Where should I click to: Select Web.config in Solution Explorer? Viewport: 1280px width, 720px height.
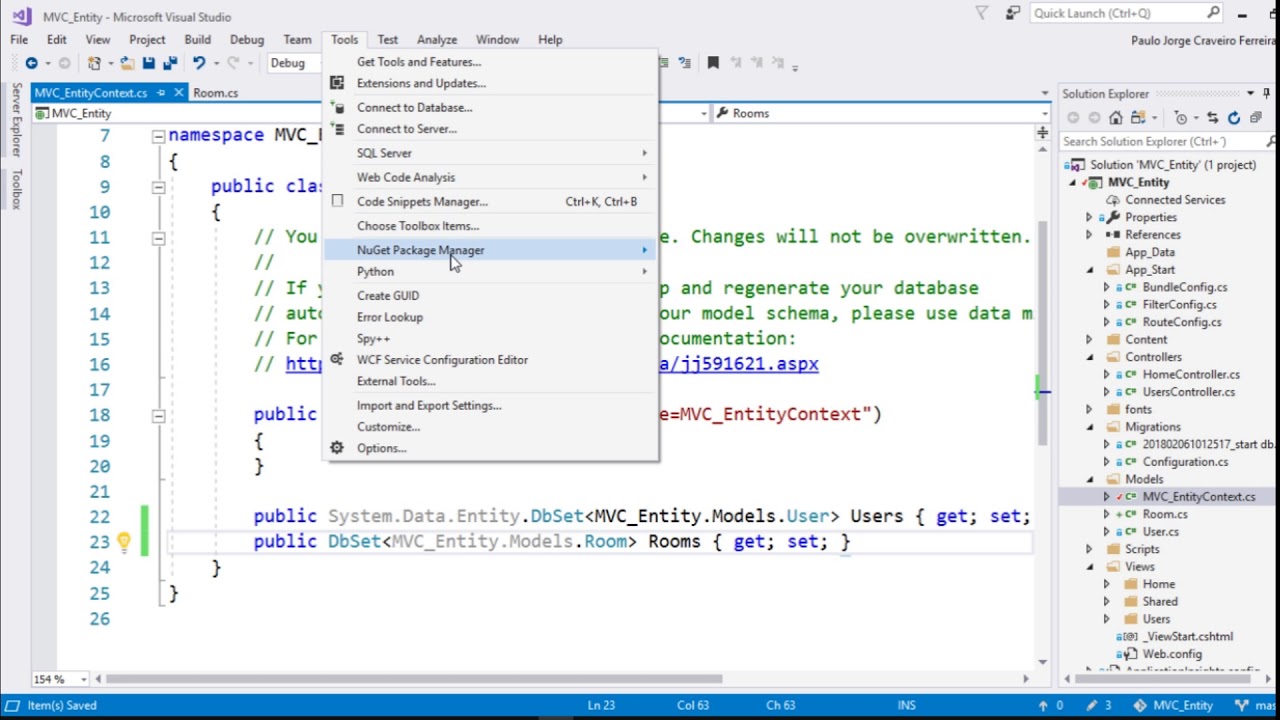click(1172, 654)
